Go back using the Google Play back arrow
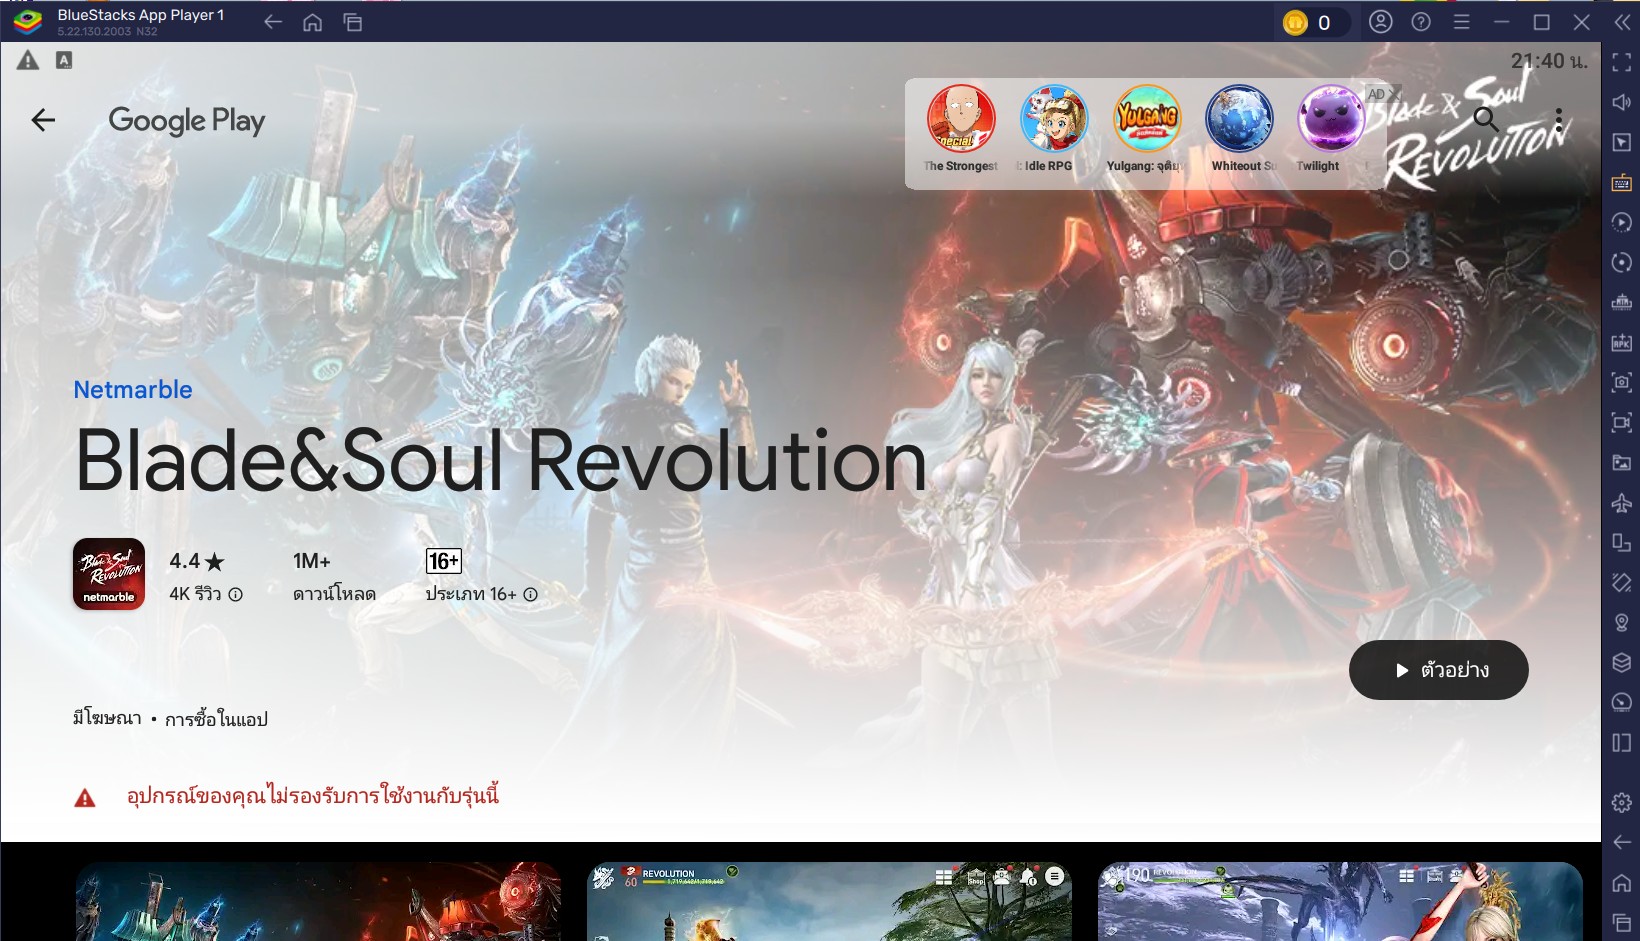1640x941 pixels. coord(43,120)
